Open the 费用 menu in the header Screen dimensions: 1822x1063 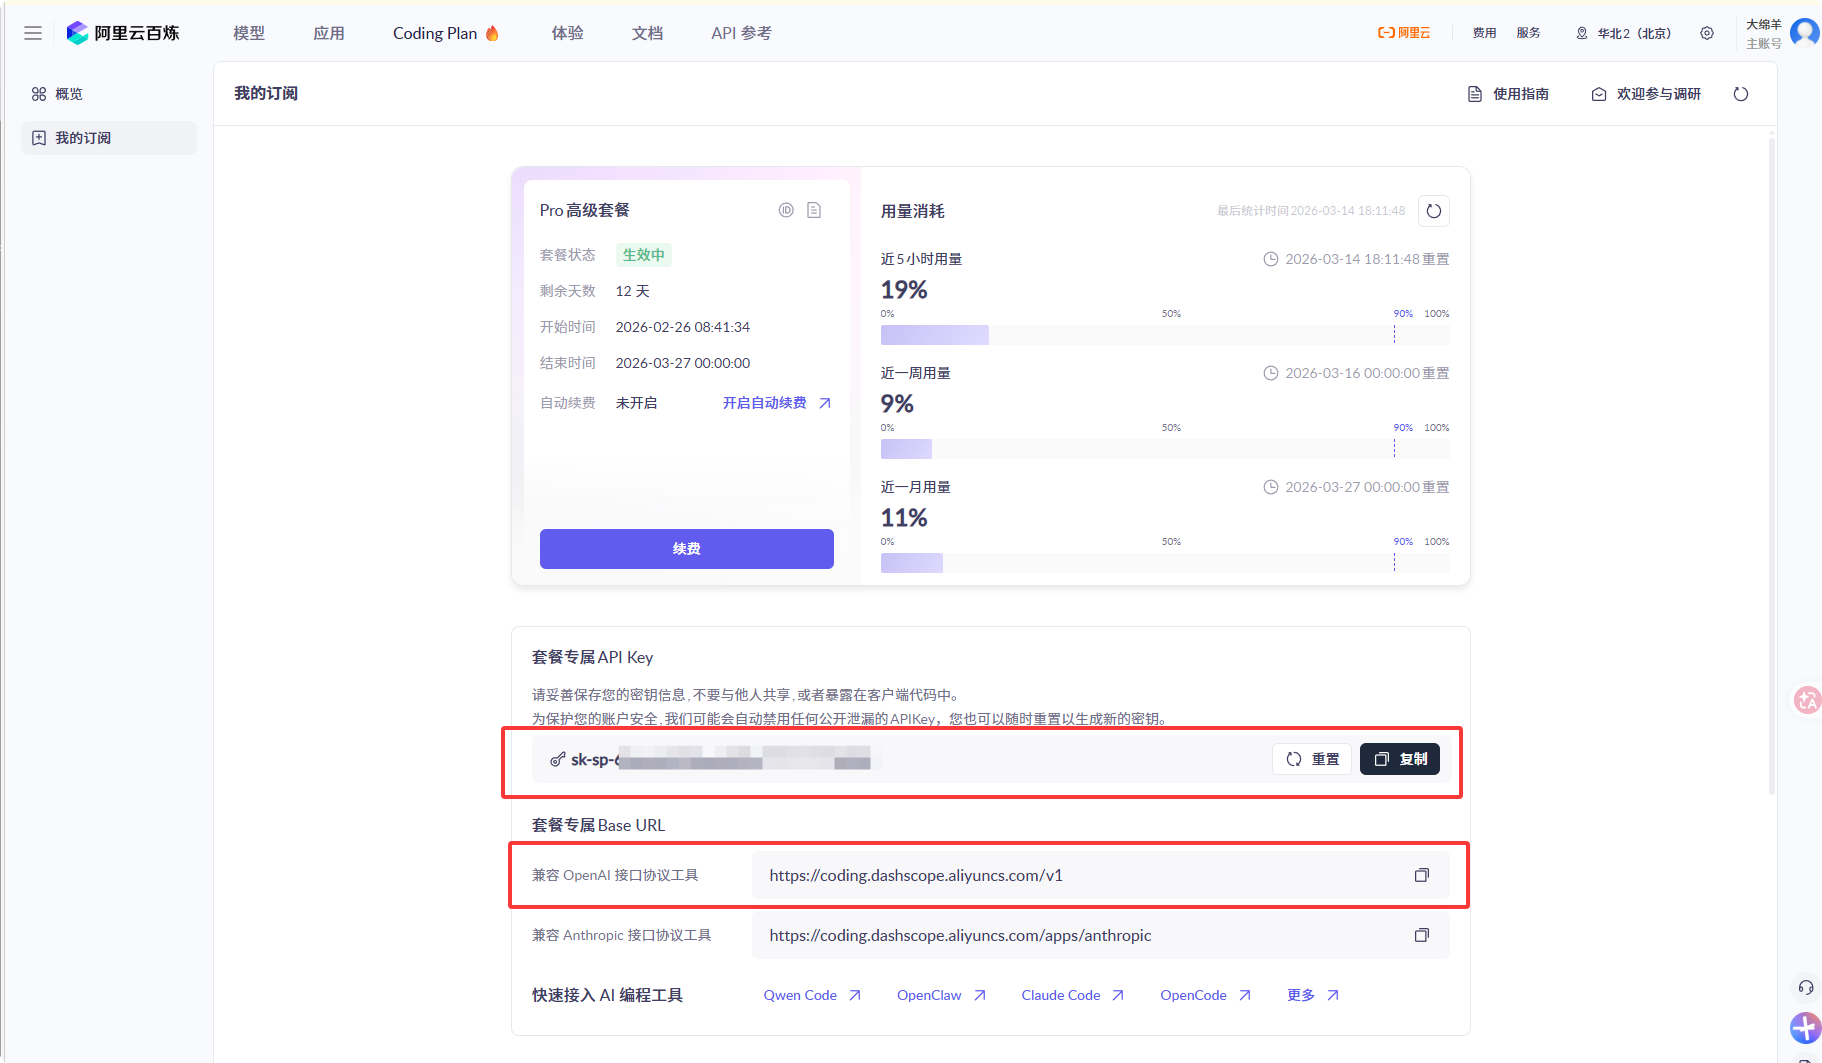point(1484,33)
